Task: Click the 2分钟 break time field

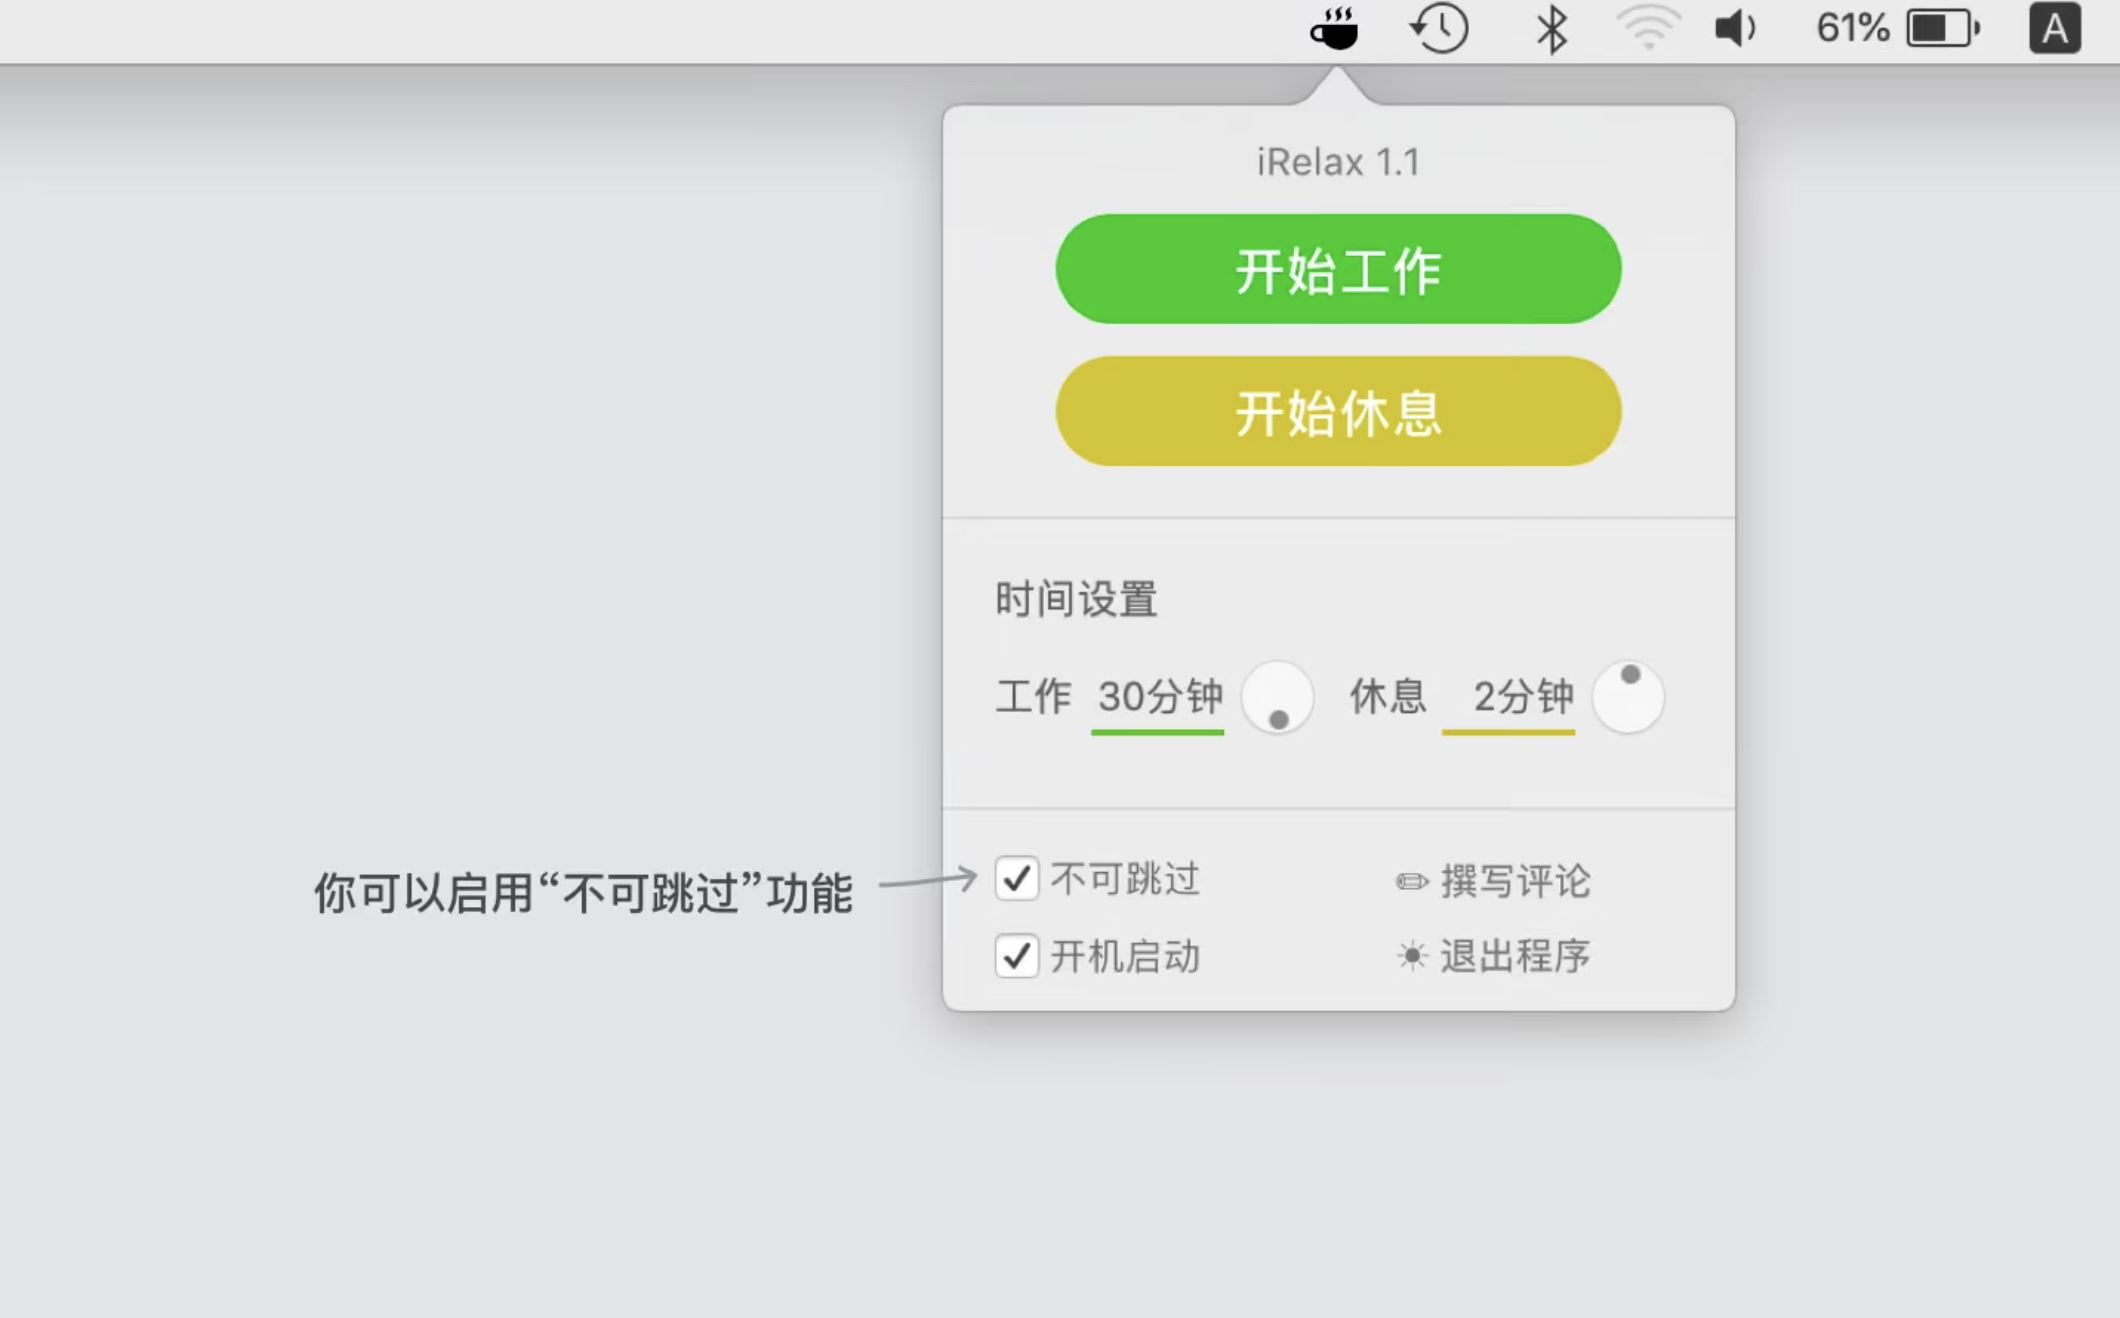Action: (1509, 699)
